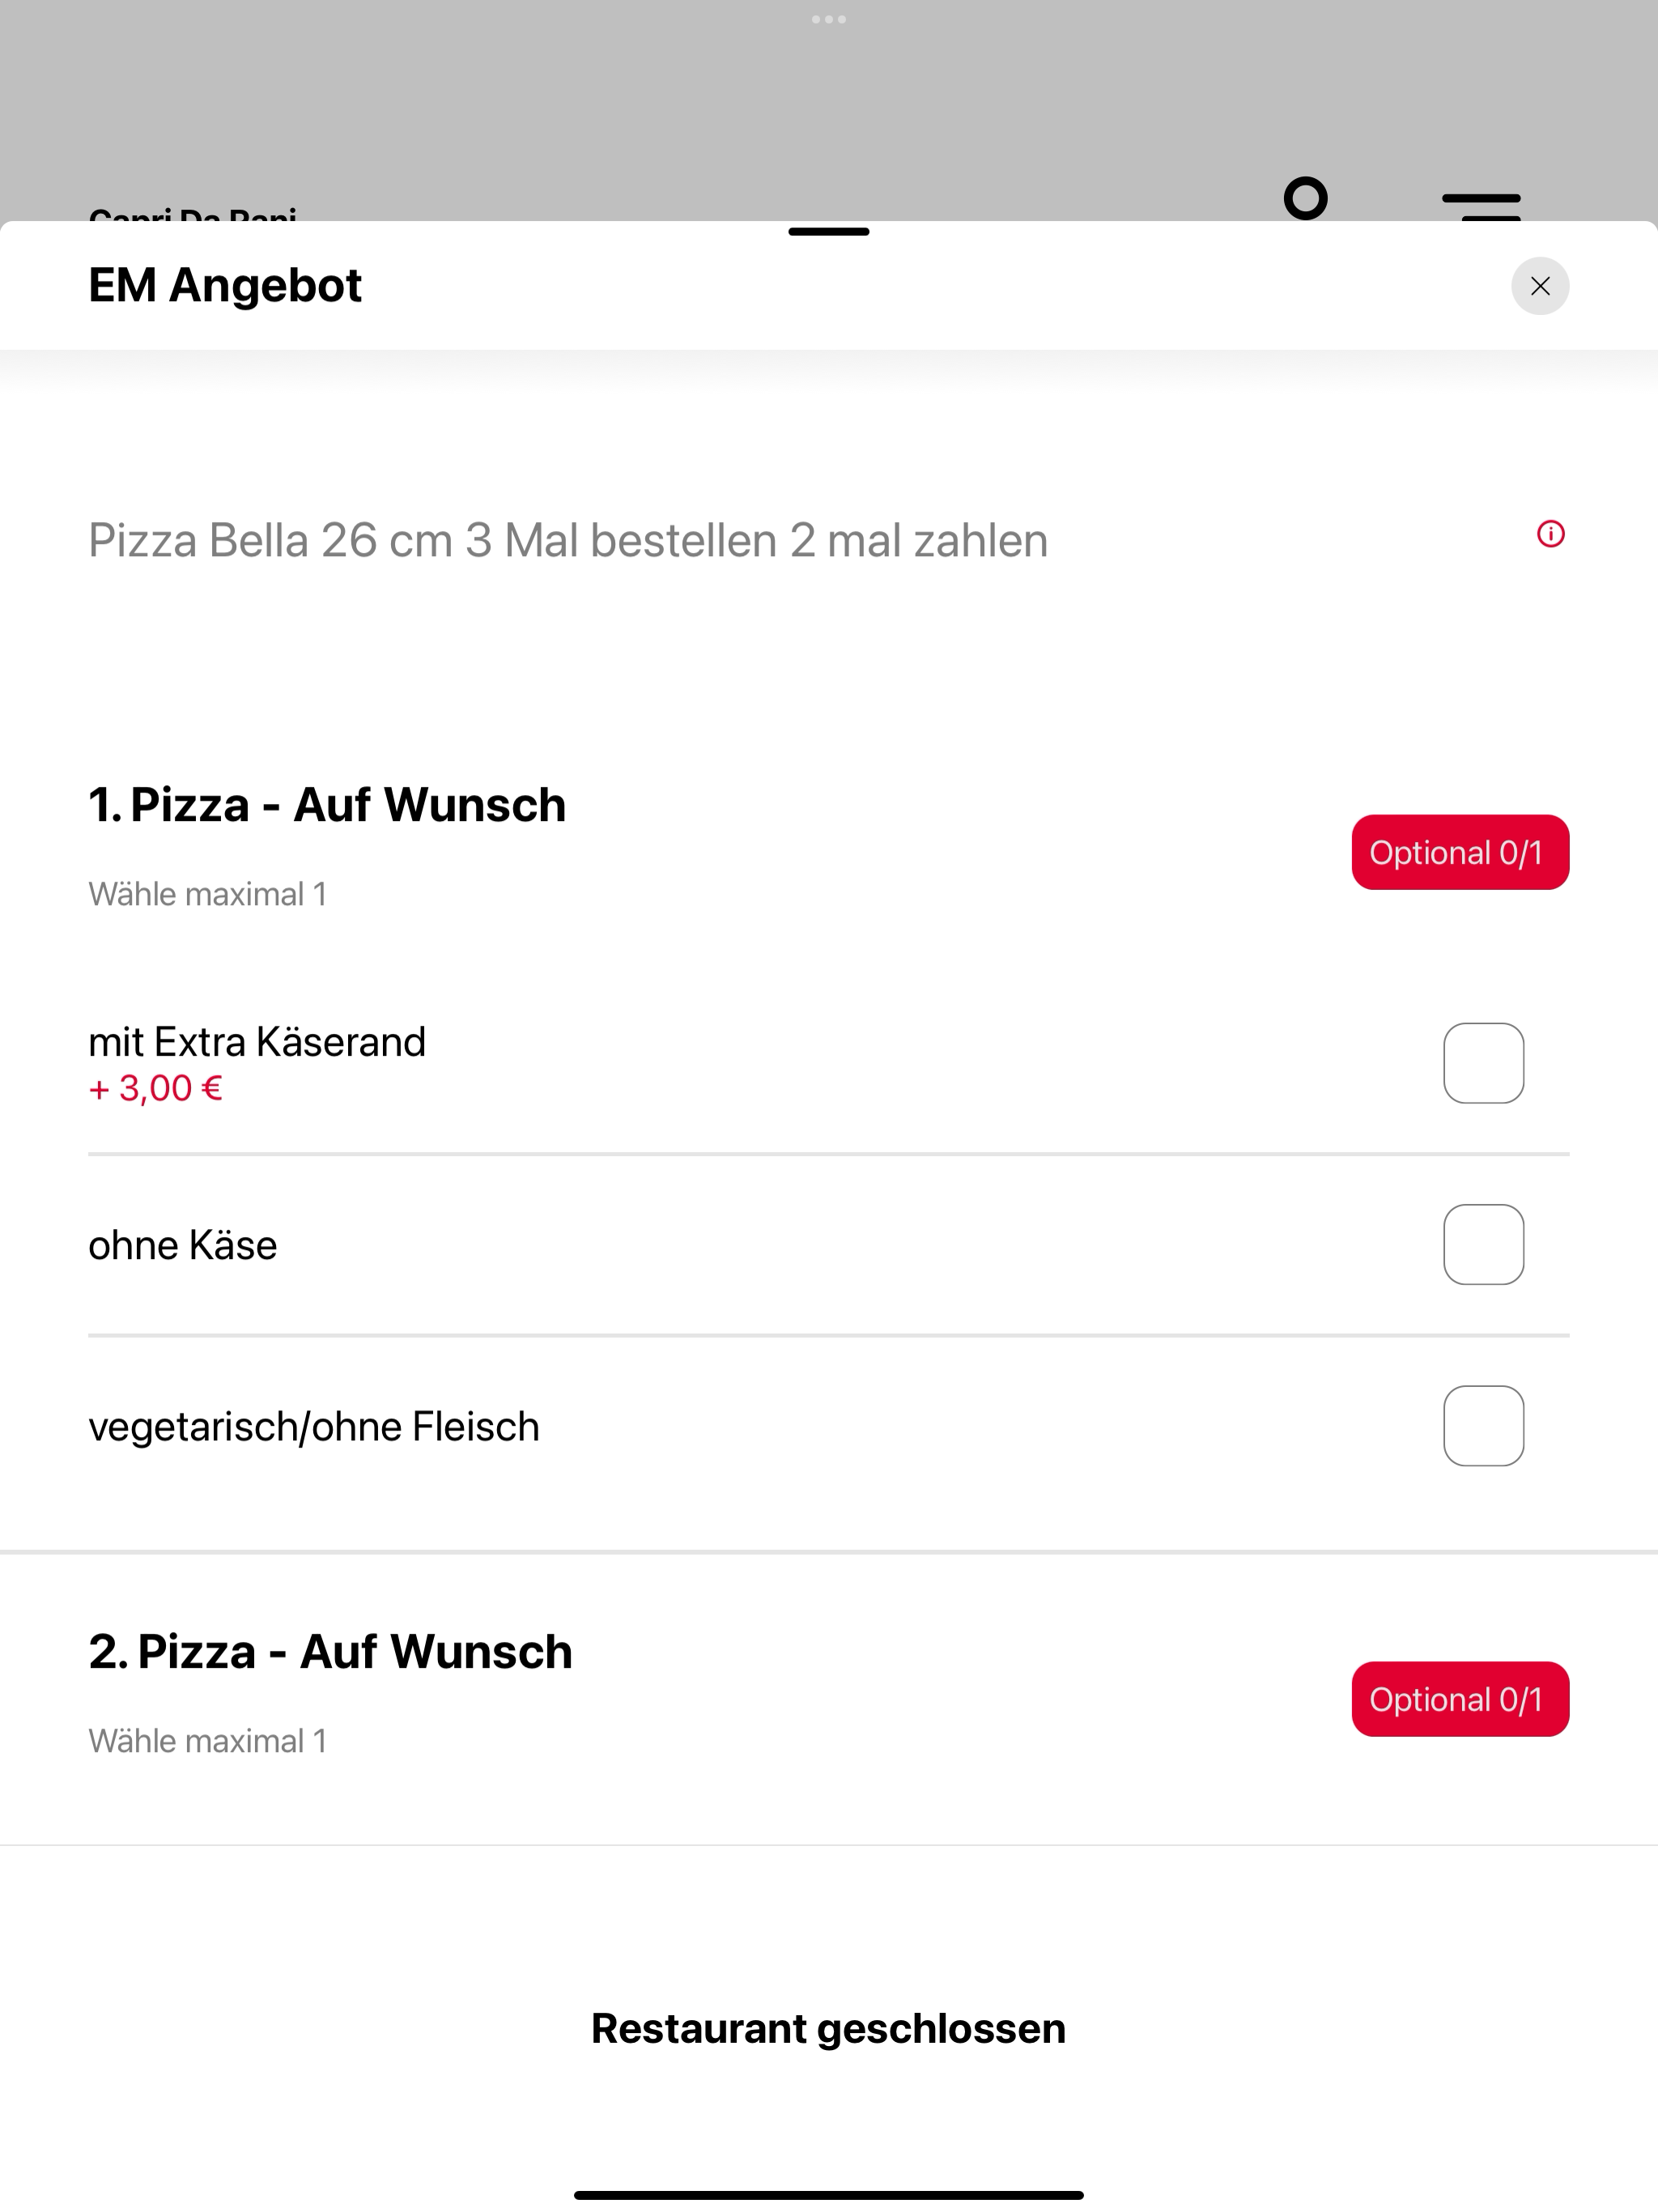Select the 1. Pizza - Auf Wunsch heading
The height and width of the screenshot is (2212, 1658).
327,804
